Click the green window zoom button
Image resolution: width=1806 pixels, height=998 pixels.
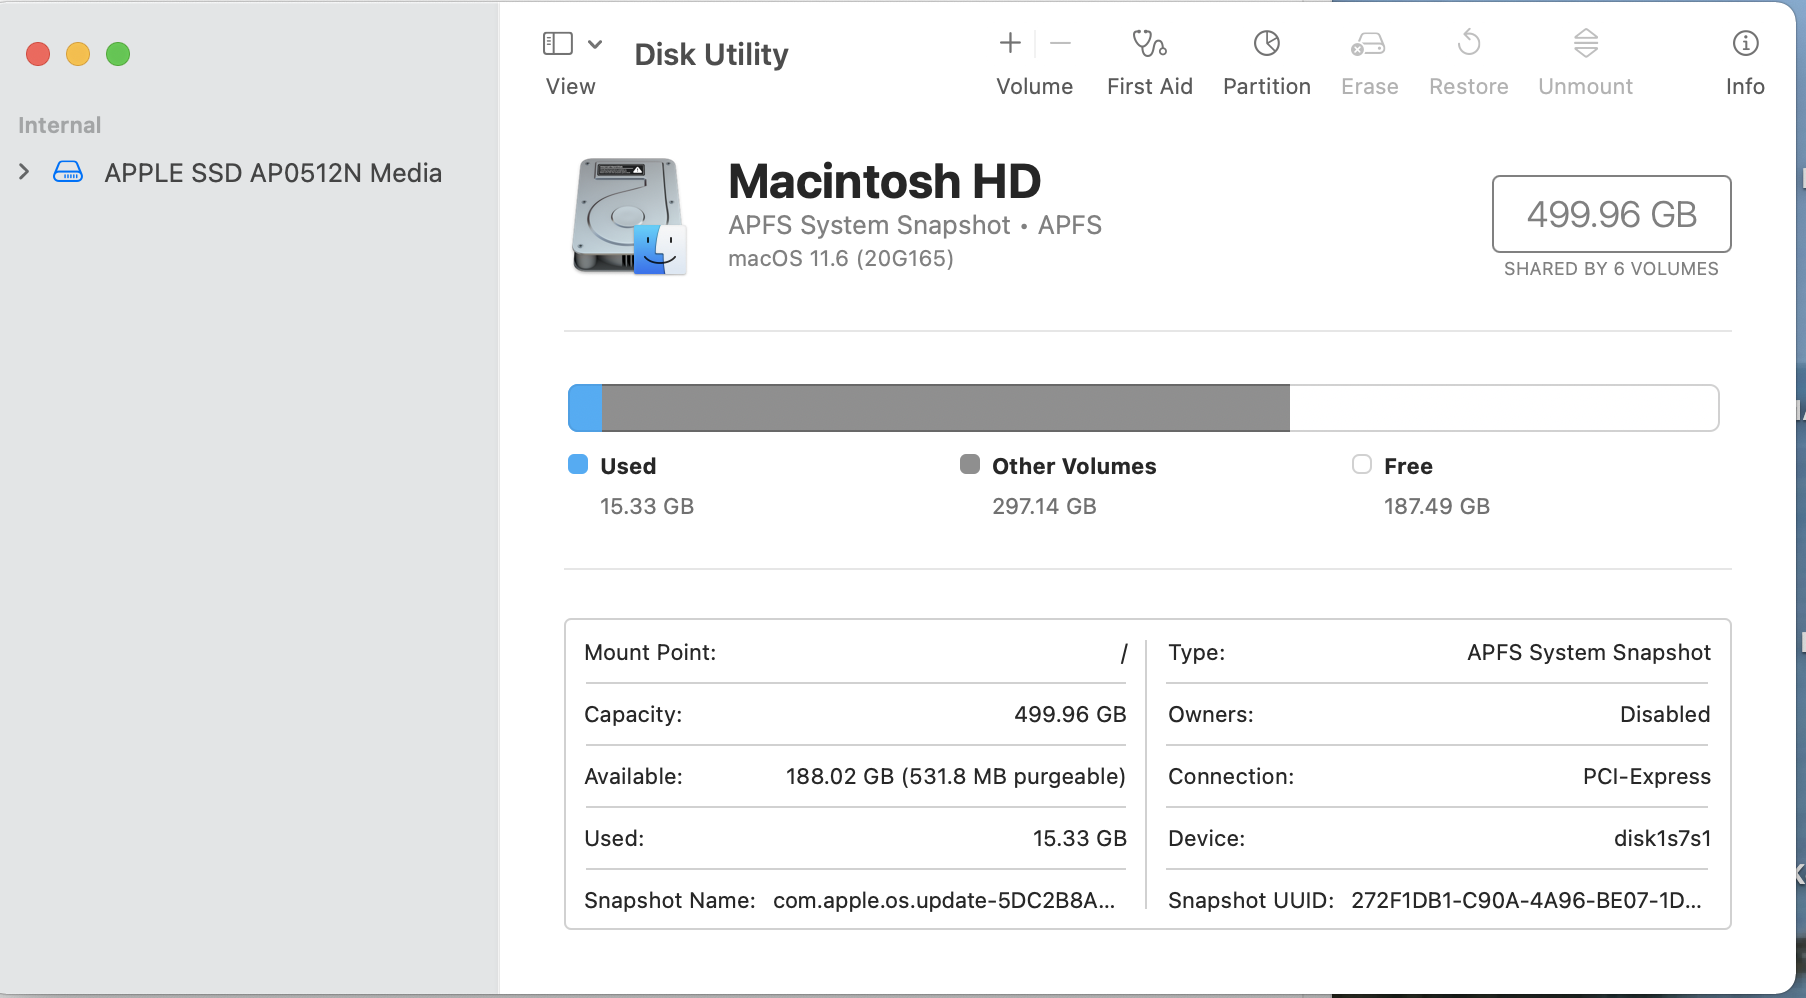click(118, 54)
